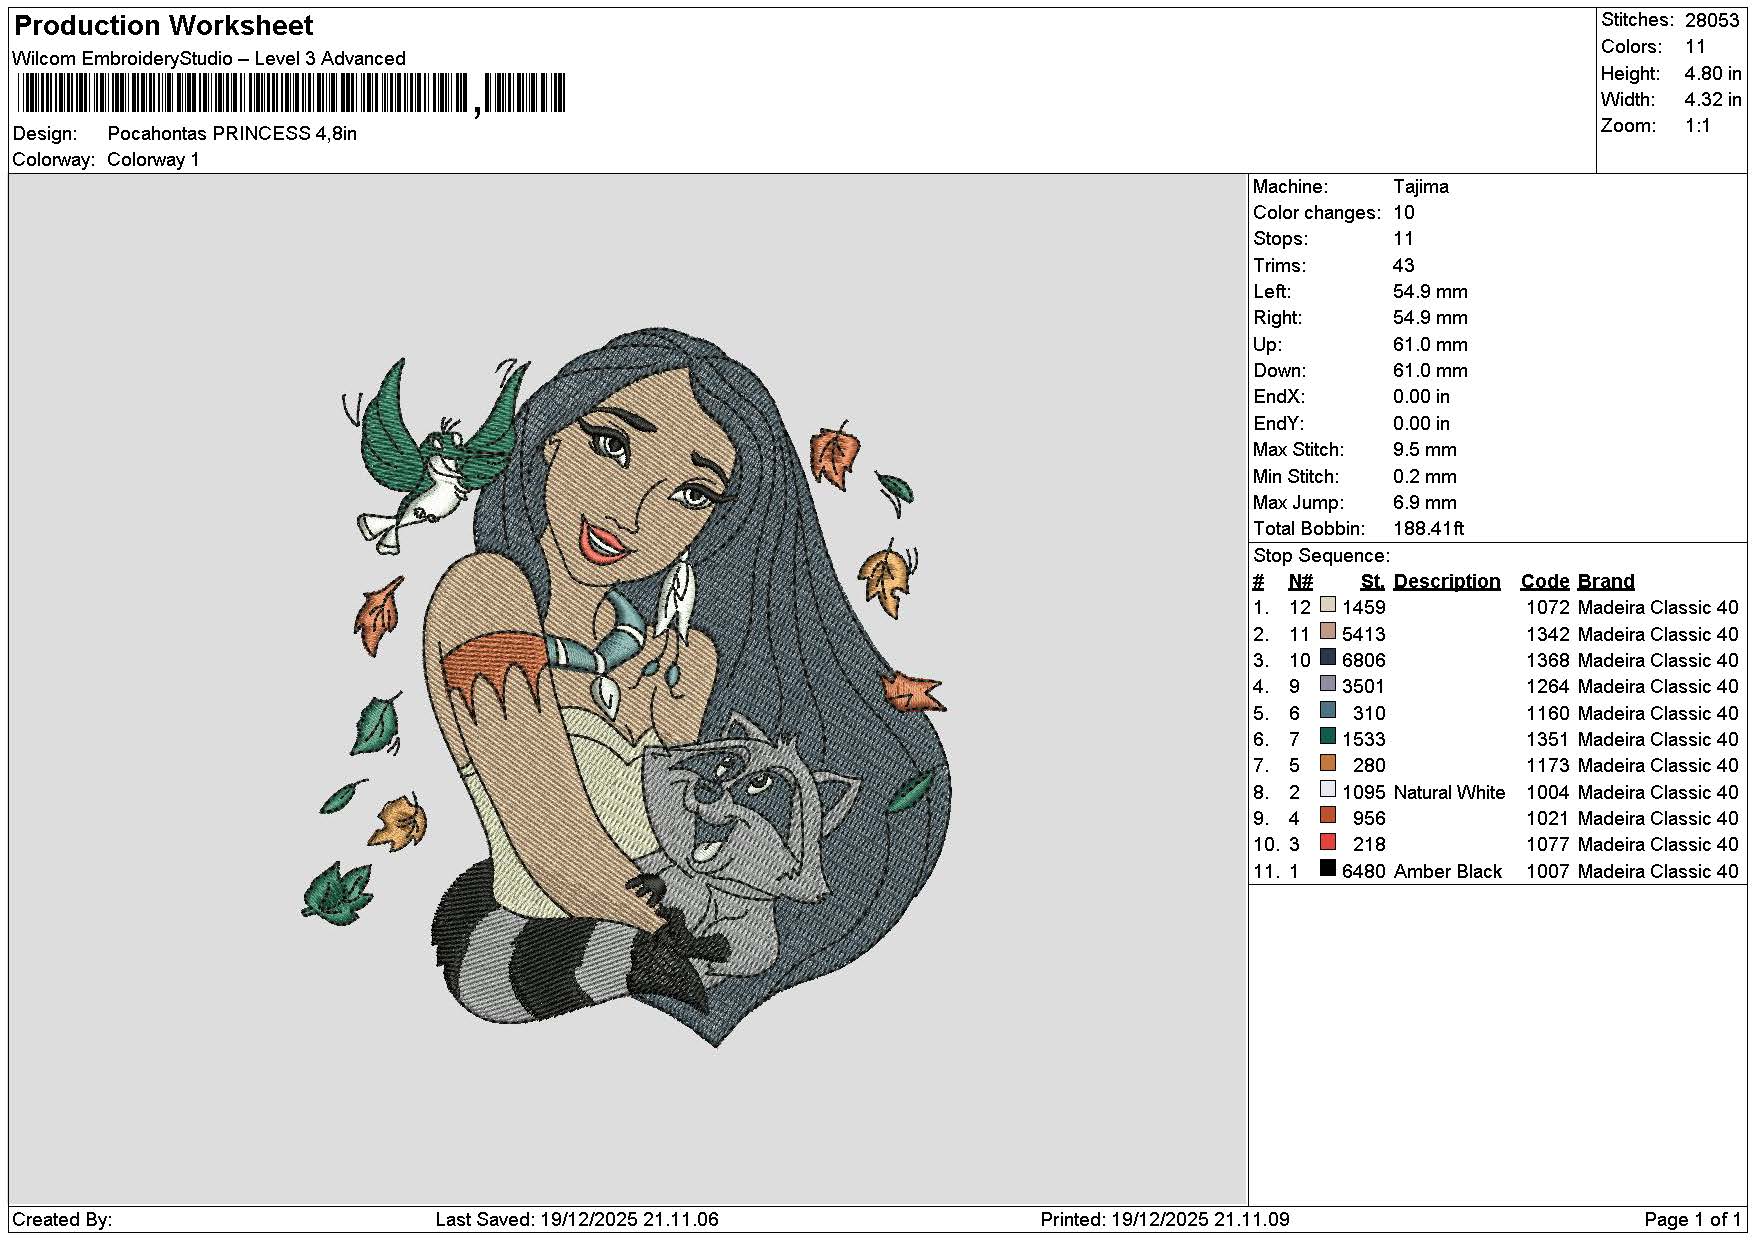This screenshot has width=1755, height=1240.
Task: Click the "Page 1 of 1" indicator
Action: tap(1692, 1220)
